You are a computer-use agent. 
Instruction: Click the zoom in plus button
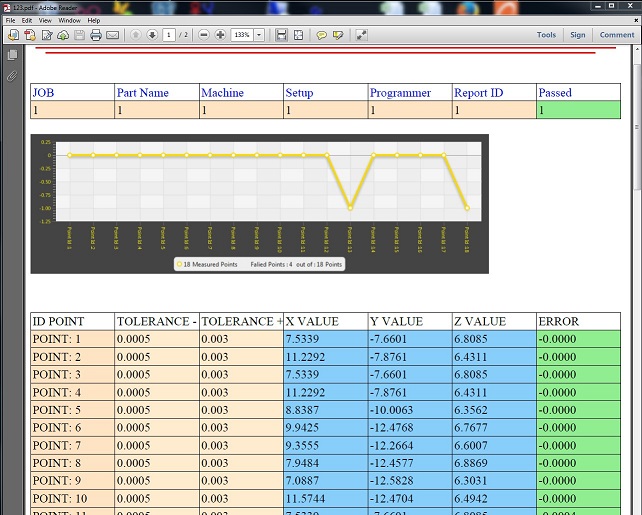pos(220,35)
